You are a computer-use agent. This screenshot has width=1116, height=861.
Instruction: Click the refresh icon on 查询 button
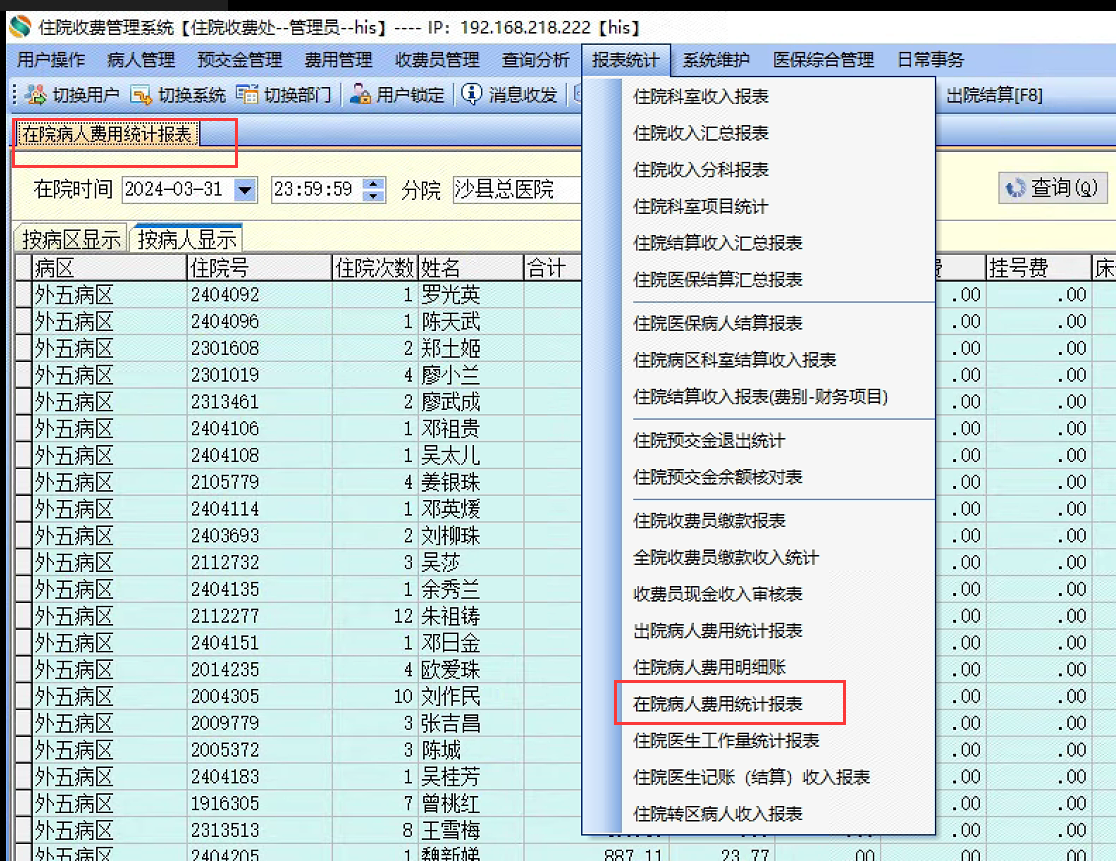click(1015, 188)
